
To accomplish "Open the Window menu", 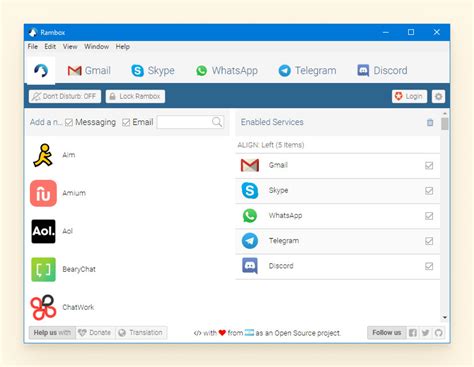I will pos(96,47).
